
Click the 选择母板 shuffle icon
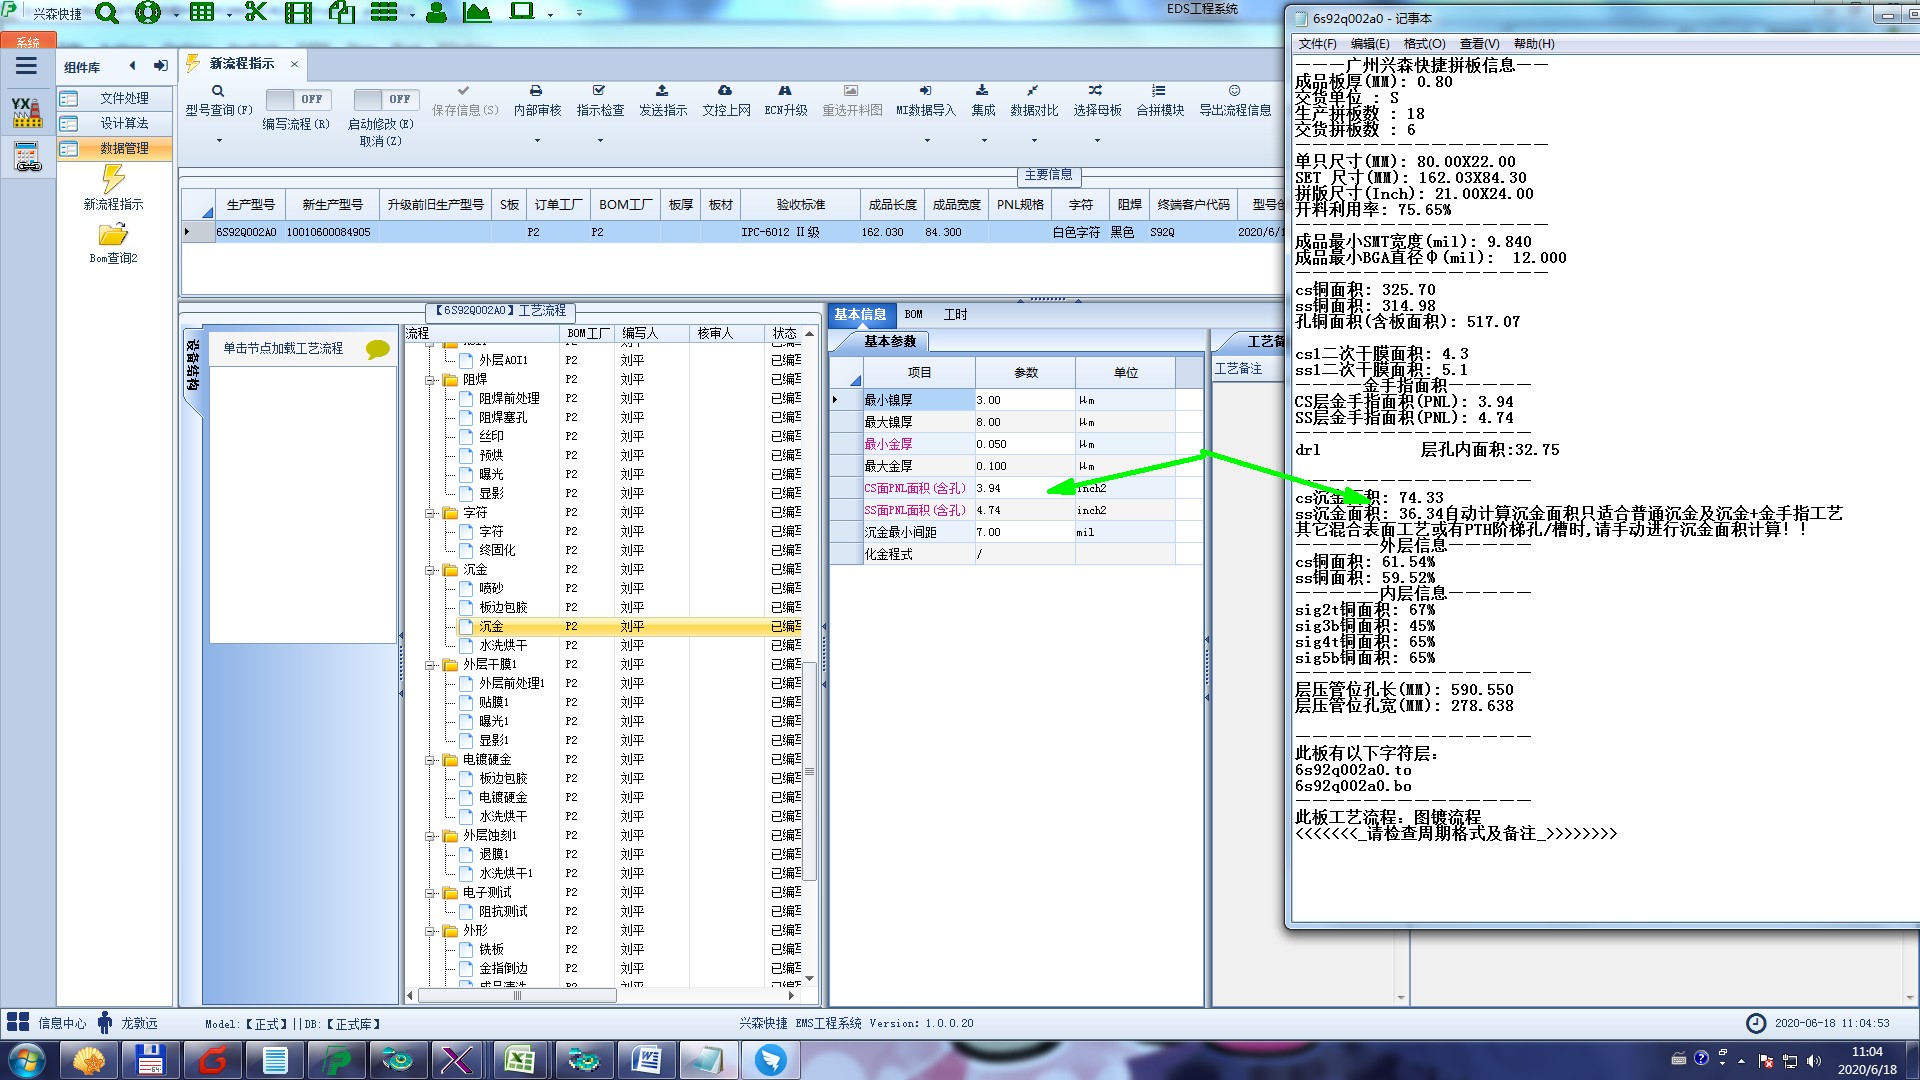[1096, 91]
